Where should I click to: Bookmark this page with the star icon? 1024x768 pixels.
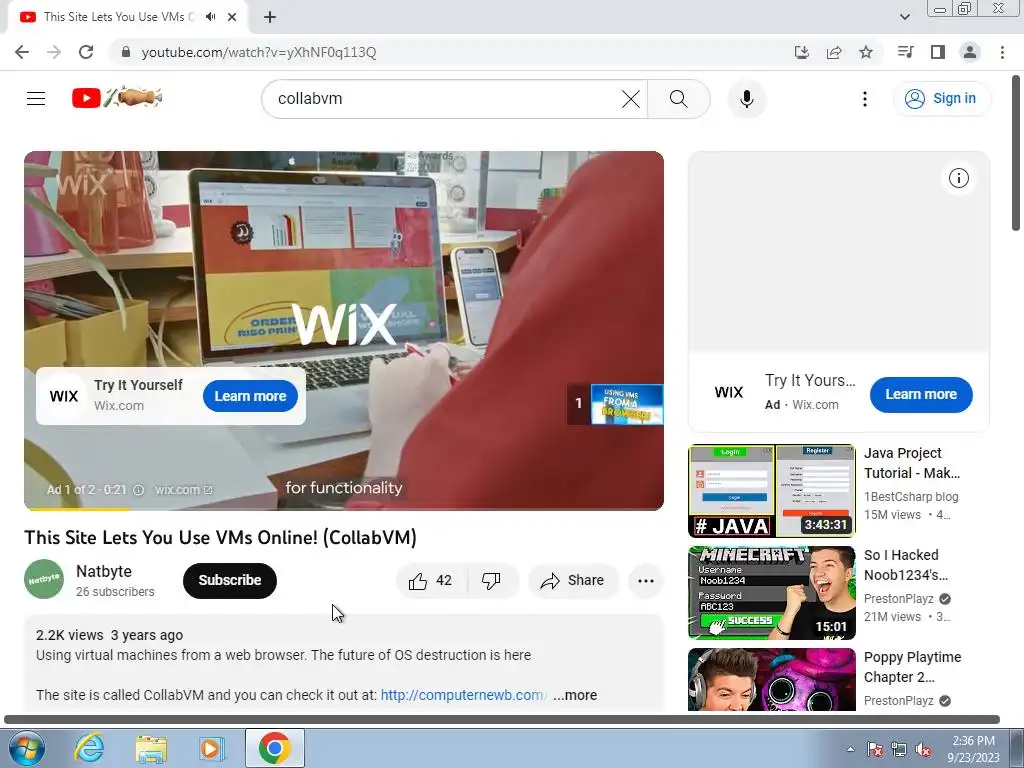[866, 52]
